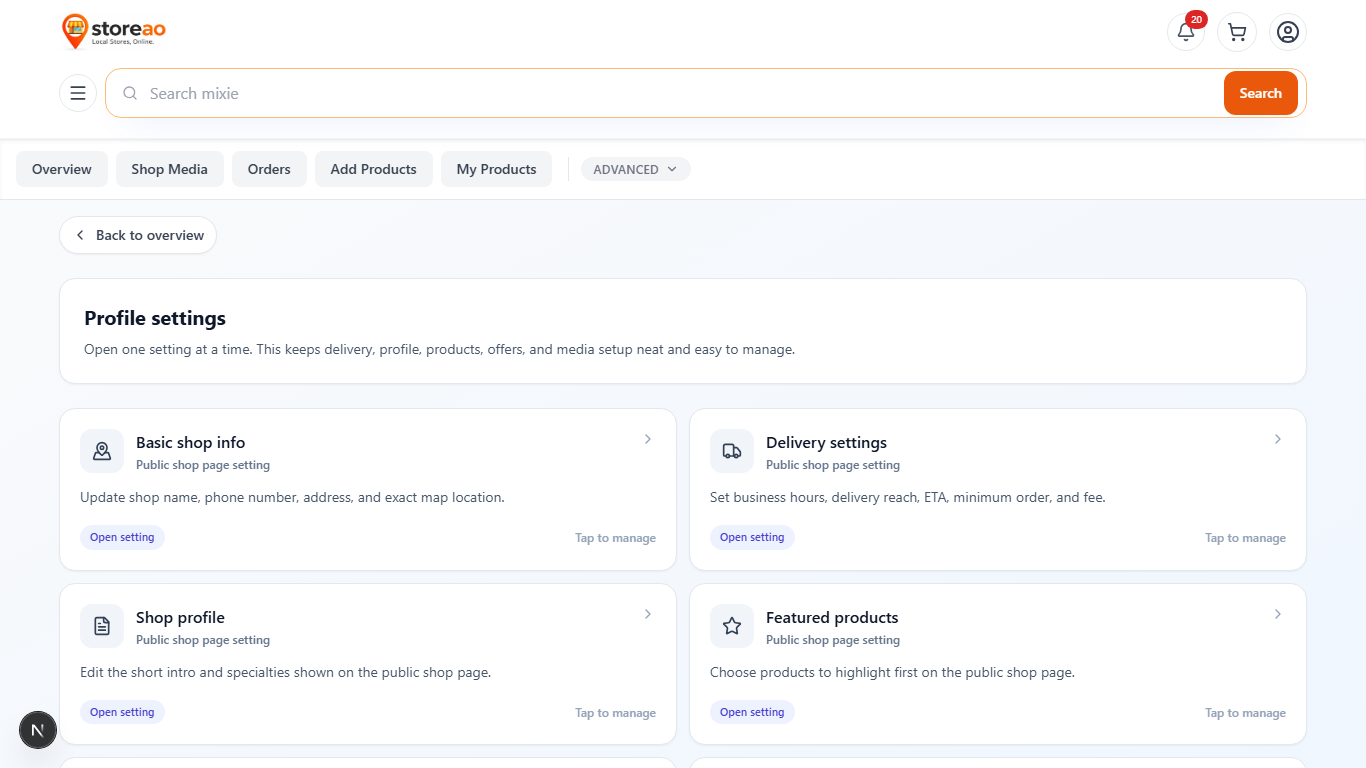
Task: Click chevron on Delivery settings card
Action: (1278, 439)
